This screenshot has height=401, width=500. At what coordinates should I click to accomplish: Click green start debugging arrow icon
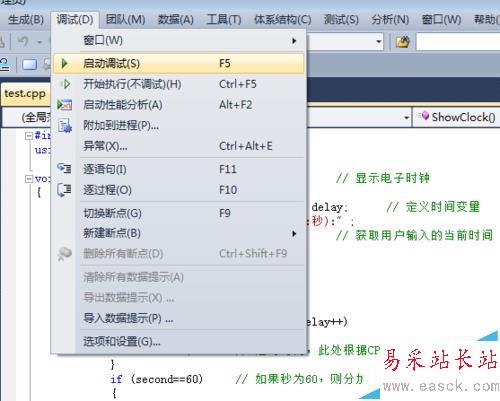click(65, 63)
